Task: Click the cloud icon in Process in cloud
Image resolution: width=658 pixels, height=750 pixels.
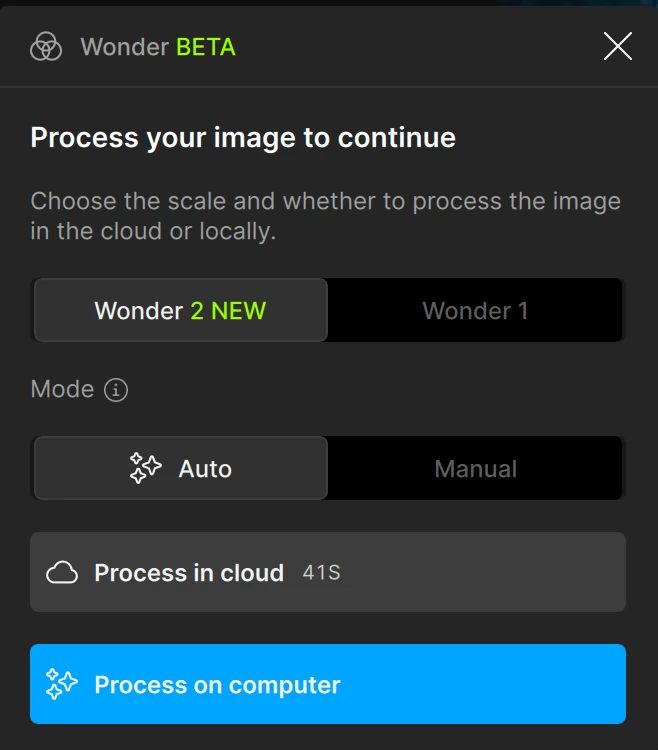Action: (x=62, y=573)
